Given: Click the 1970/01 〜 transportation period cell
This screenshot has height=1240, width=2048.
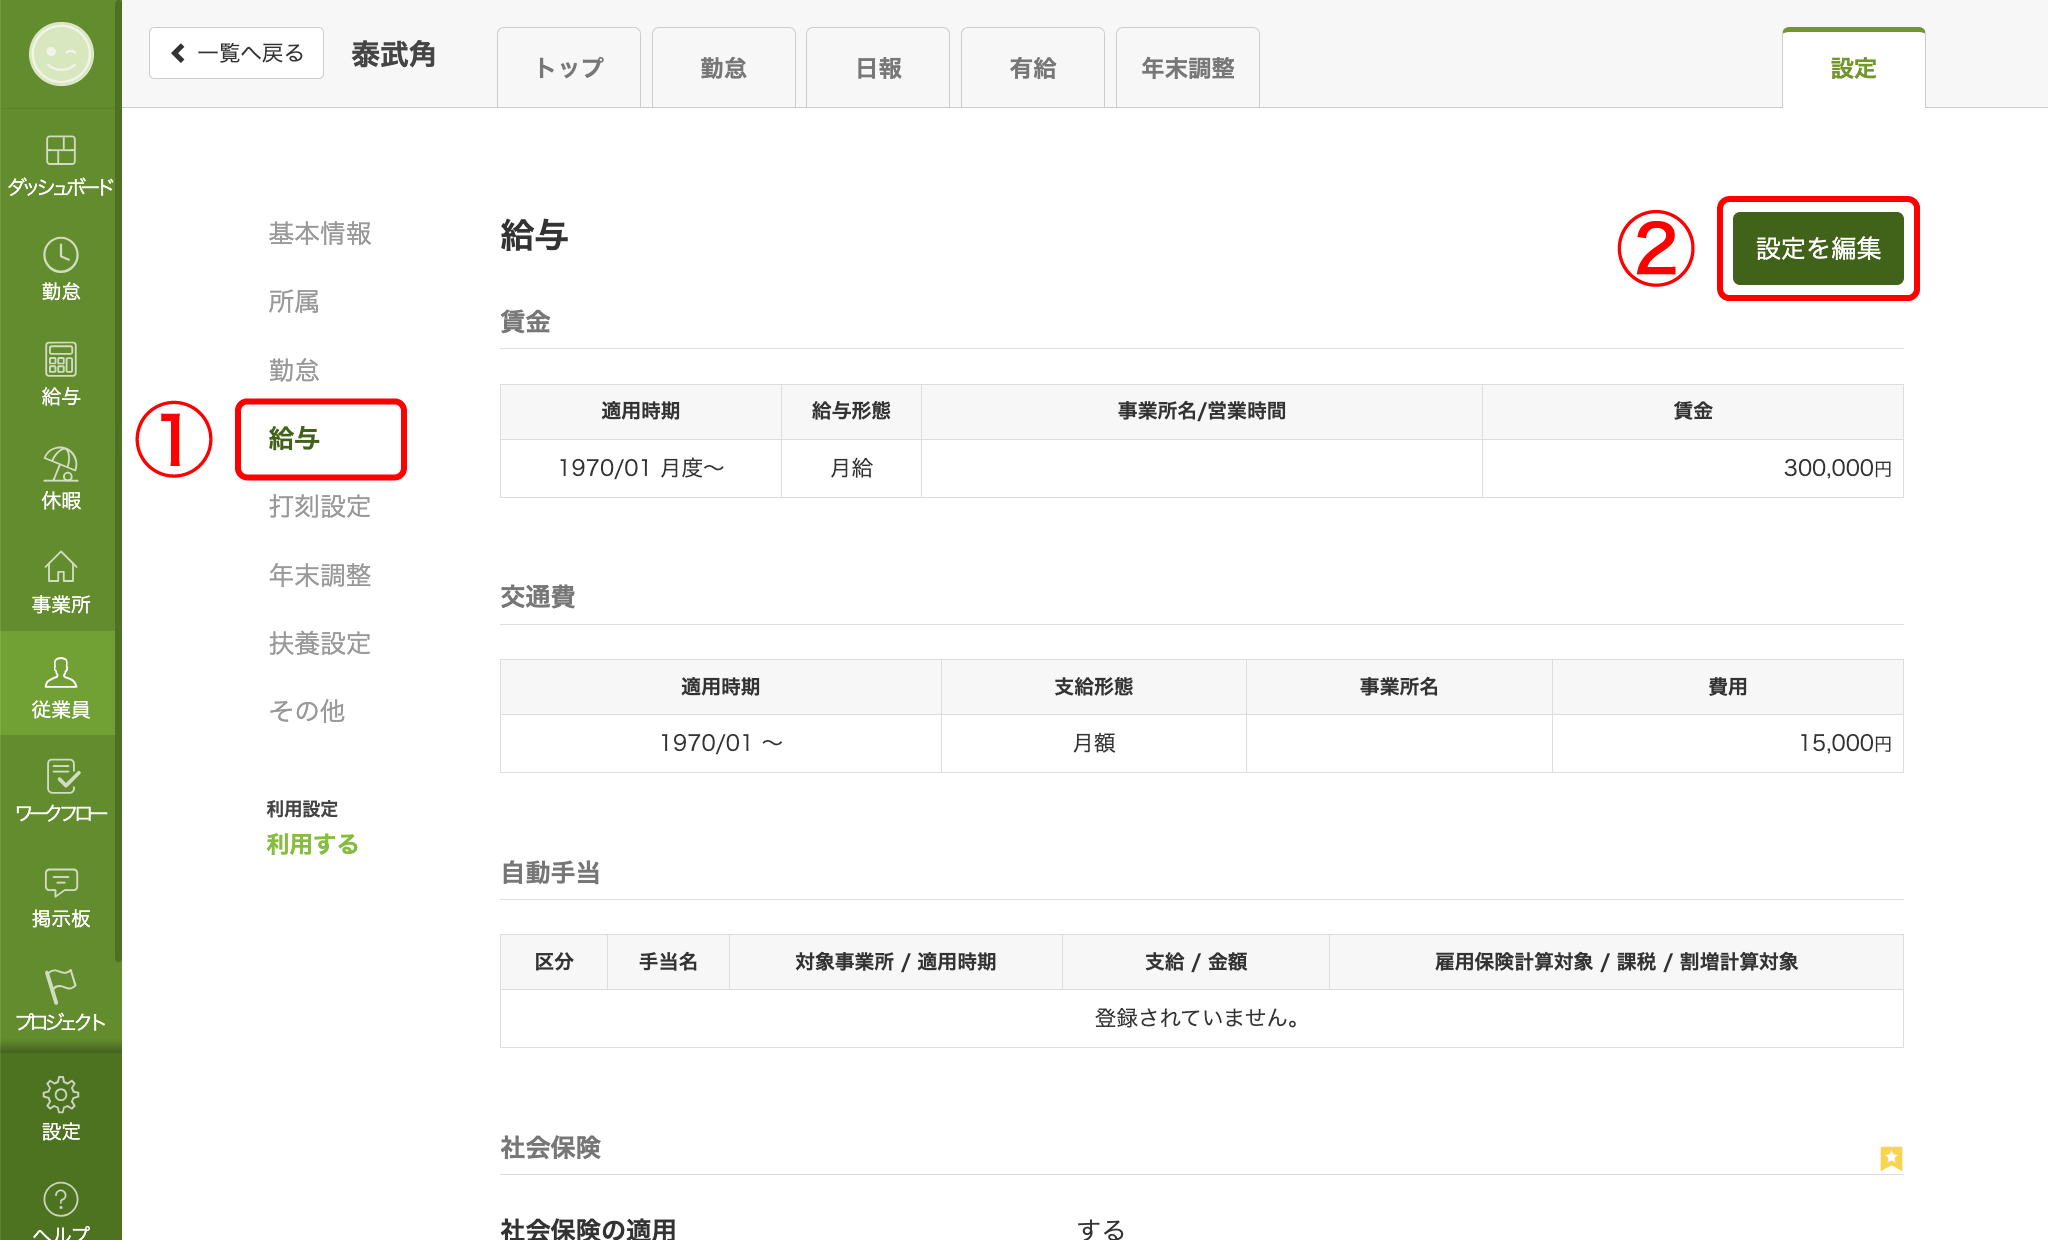Looking at the screenshot, I should pyautogui.click(x=721, y=743).
